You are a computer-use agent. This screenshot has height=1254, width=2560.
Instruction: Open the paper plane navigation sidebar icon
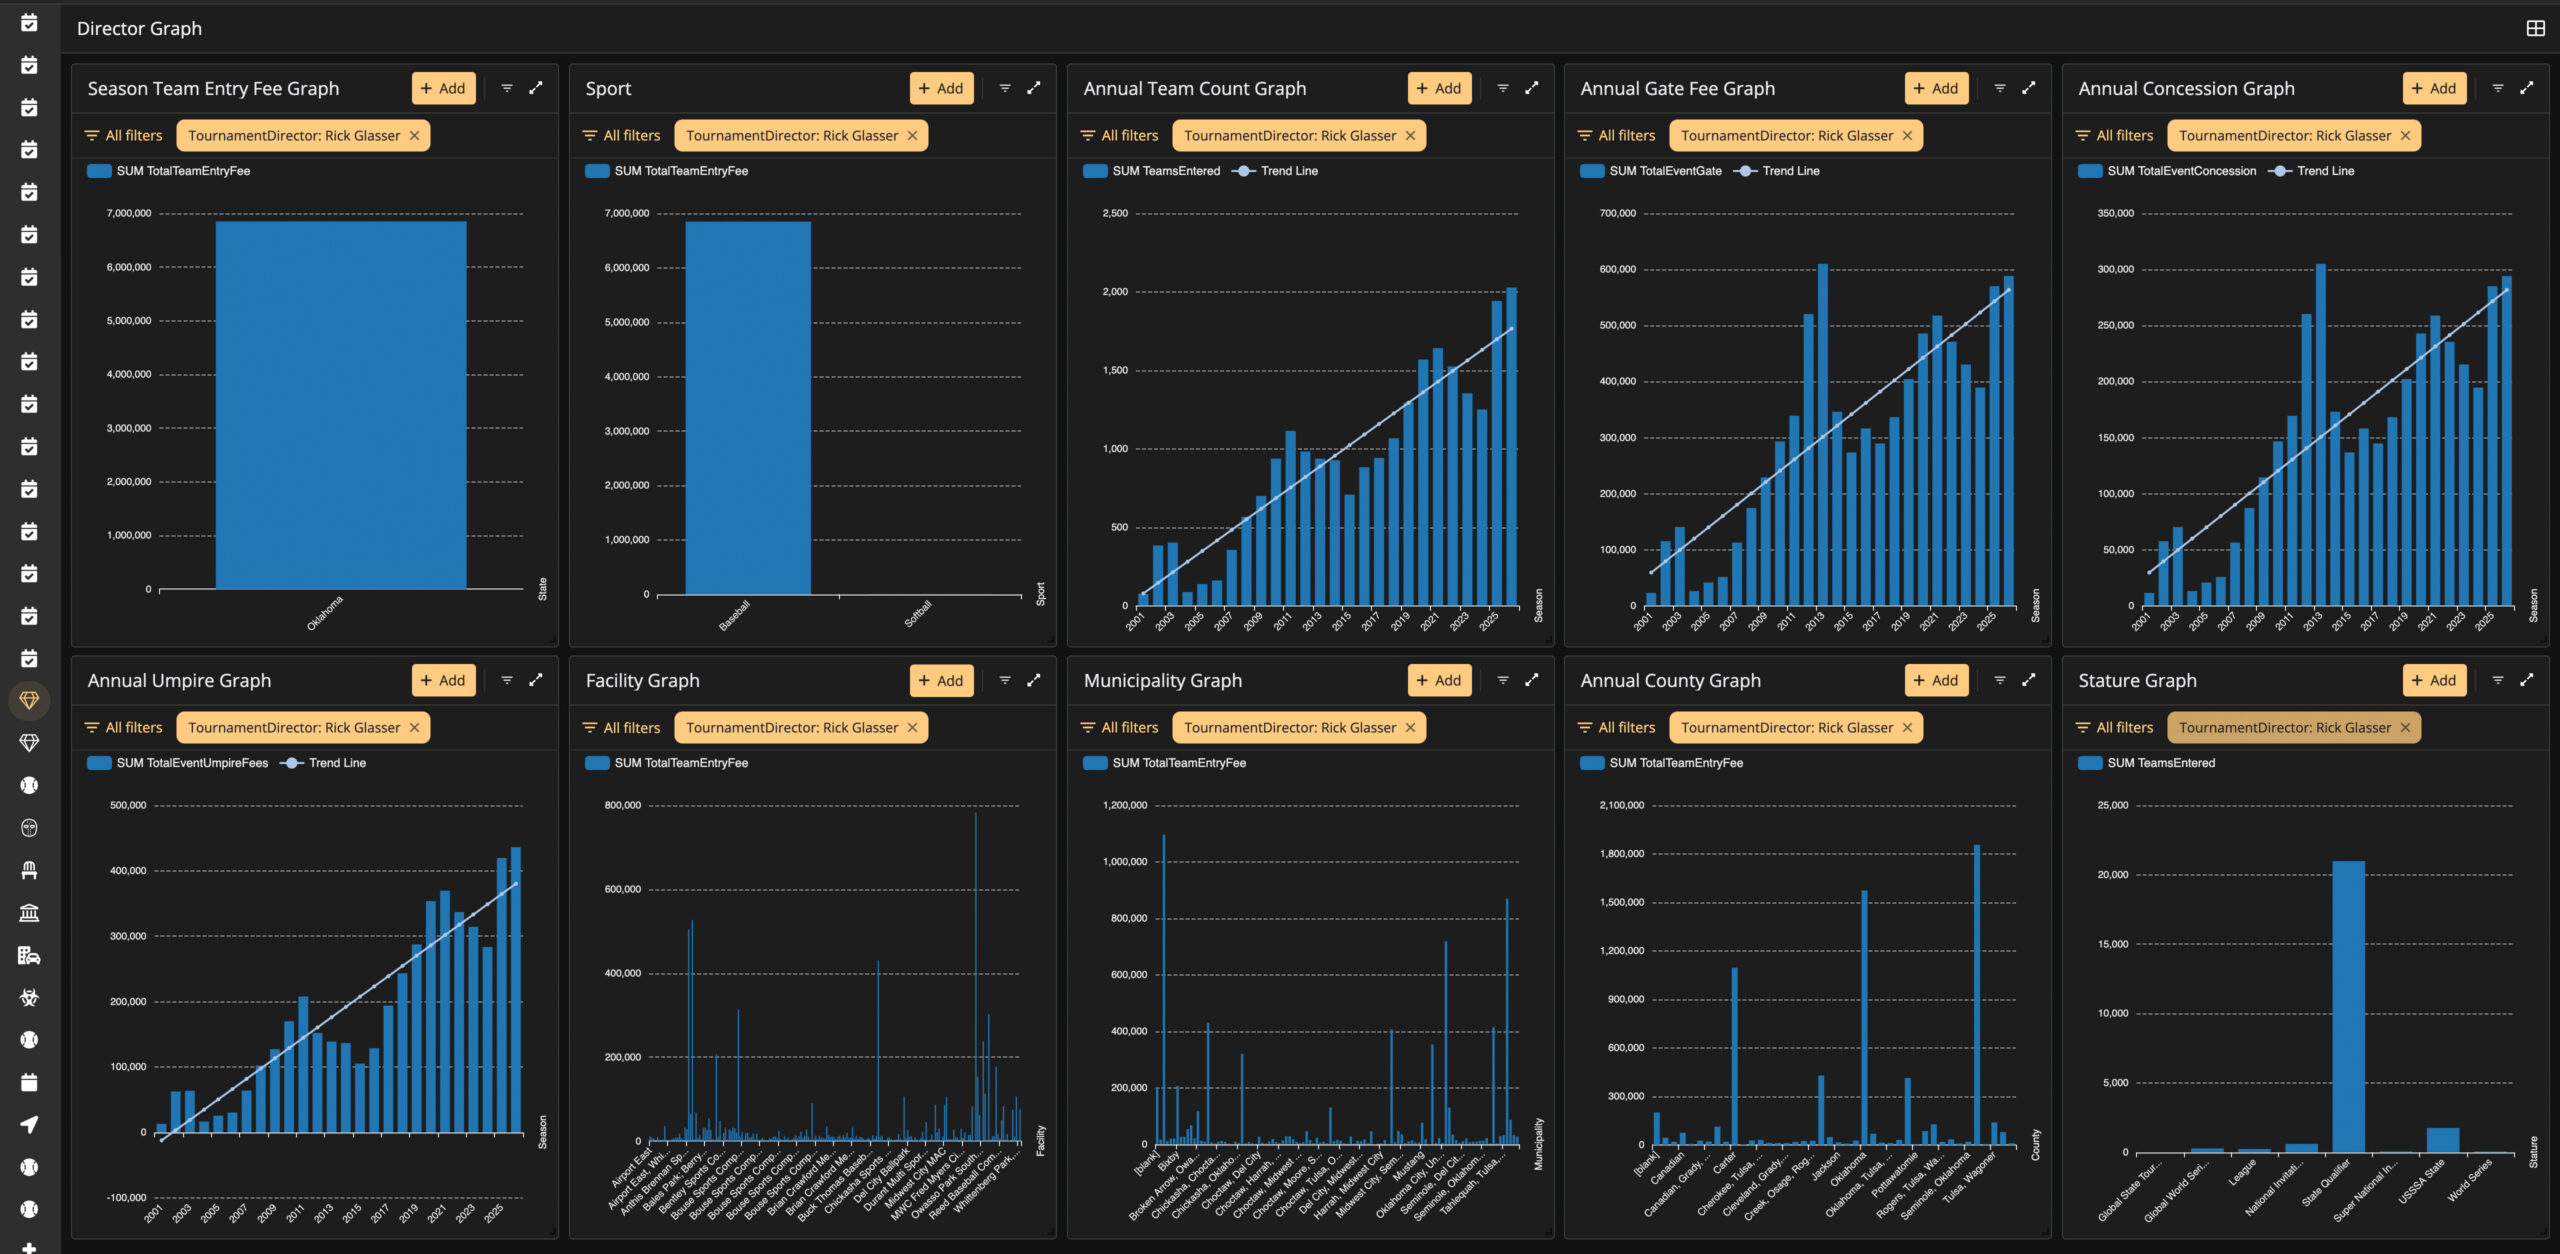coord(29,1124)
